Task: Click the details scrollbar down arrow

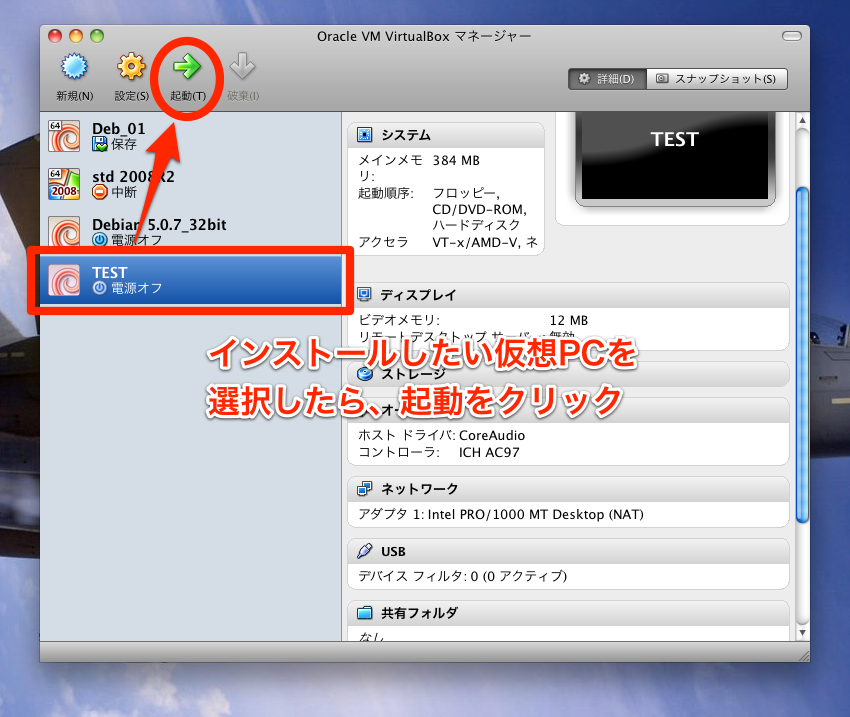Action: tap(802, 632)
